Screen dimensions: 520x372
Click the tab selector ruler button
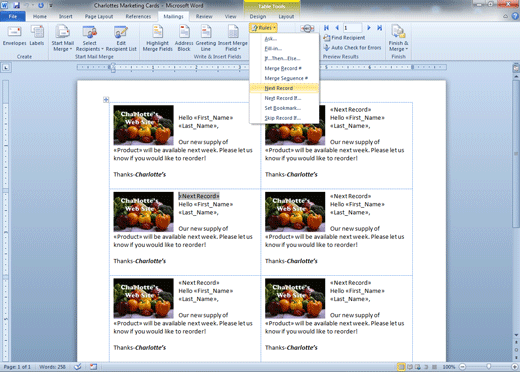tap(6, 68)
